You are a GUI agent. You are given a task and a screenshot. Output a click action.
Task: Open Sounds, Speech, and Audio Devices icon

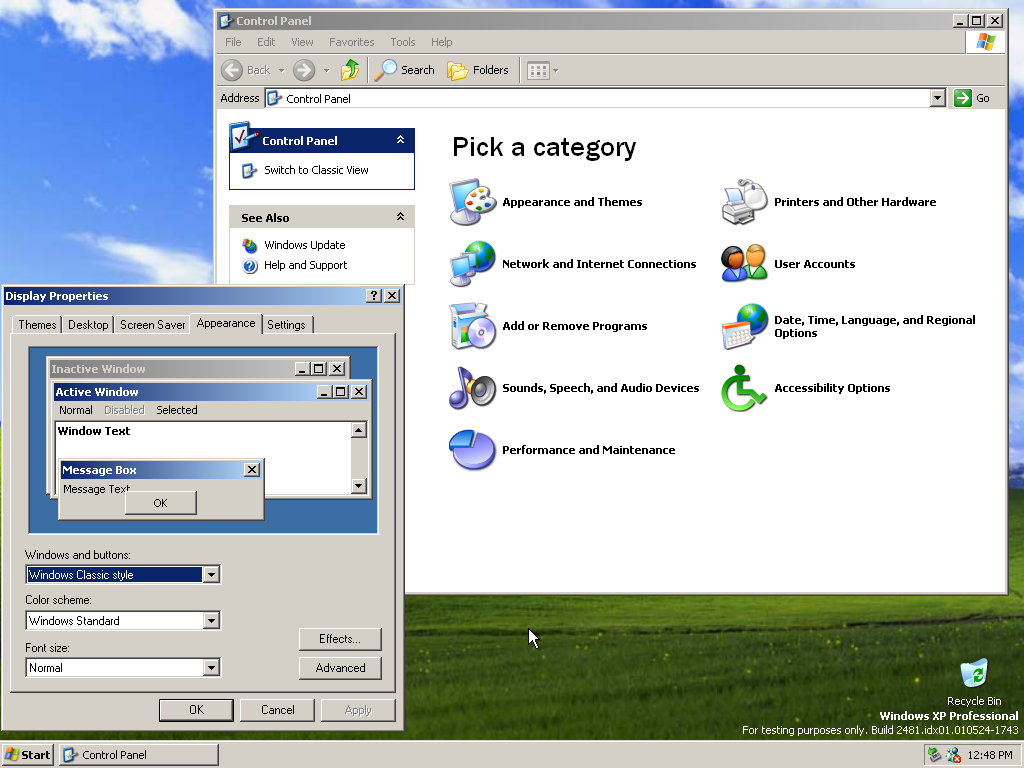[x=472, y=388]
